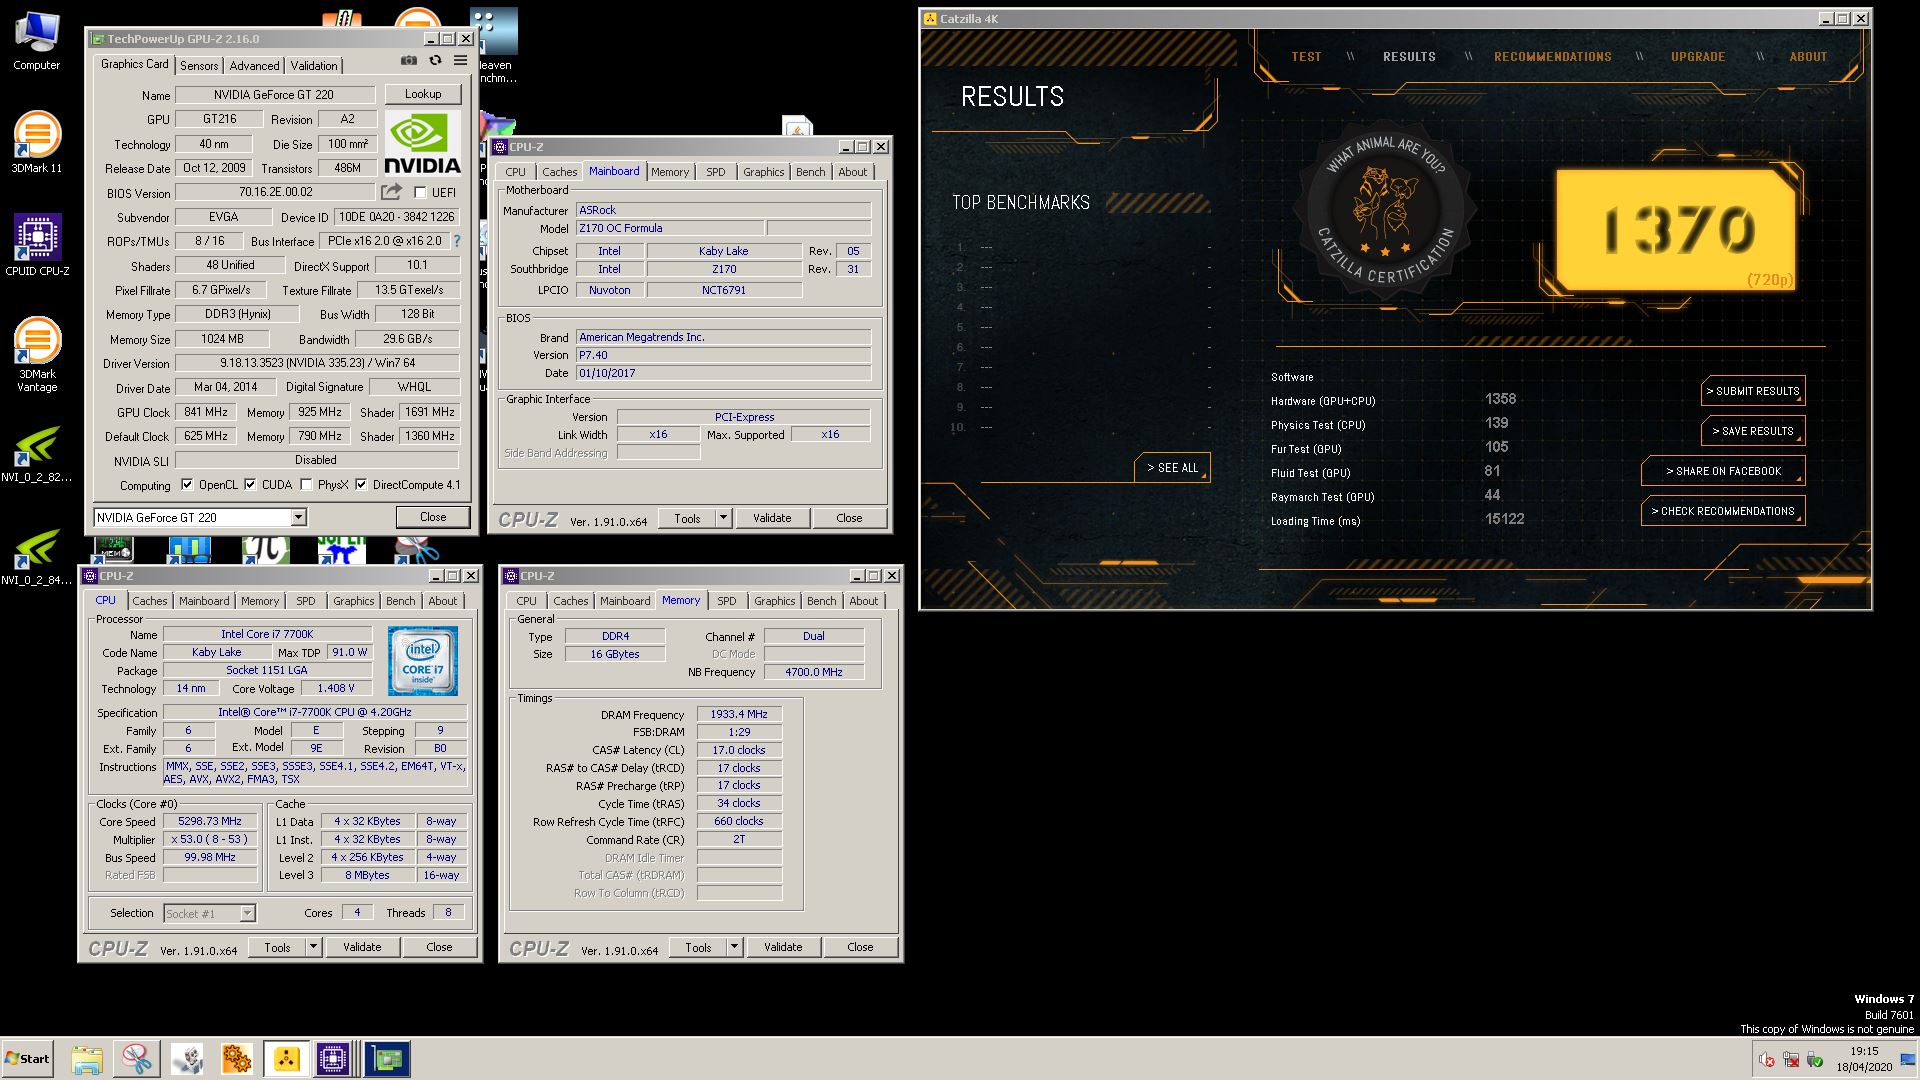Open the Validation tab in GPU-Z
The width and height of the screenshot is (1920, 1080).
pyautogui.click(x=314, y=65)
